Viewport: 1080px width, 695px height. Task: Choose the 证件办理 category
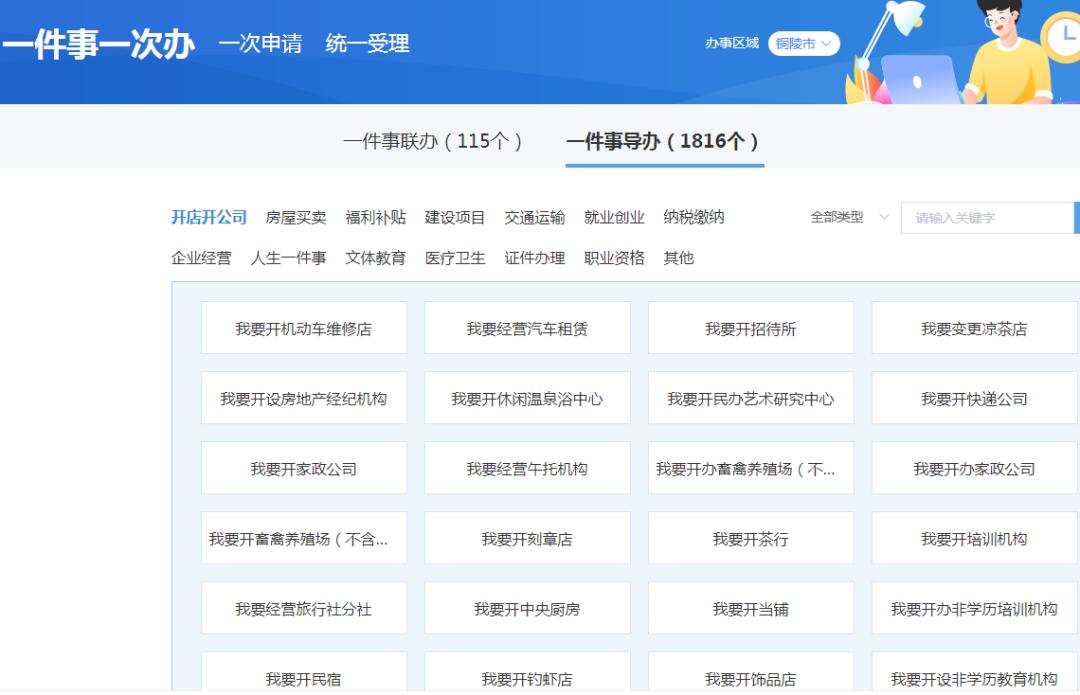[x=534, y=258]
